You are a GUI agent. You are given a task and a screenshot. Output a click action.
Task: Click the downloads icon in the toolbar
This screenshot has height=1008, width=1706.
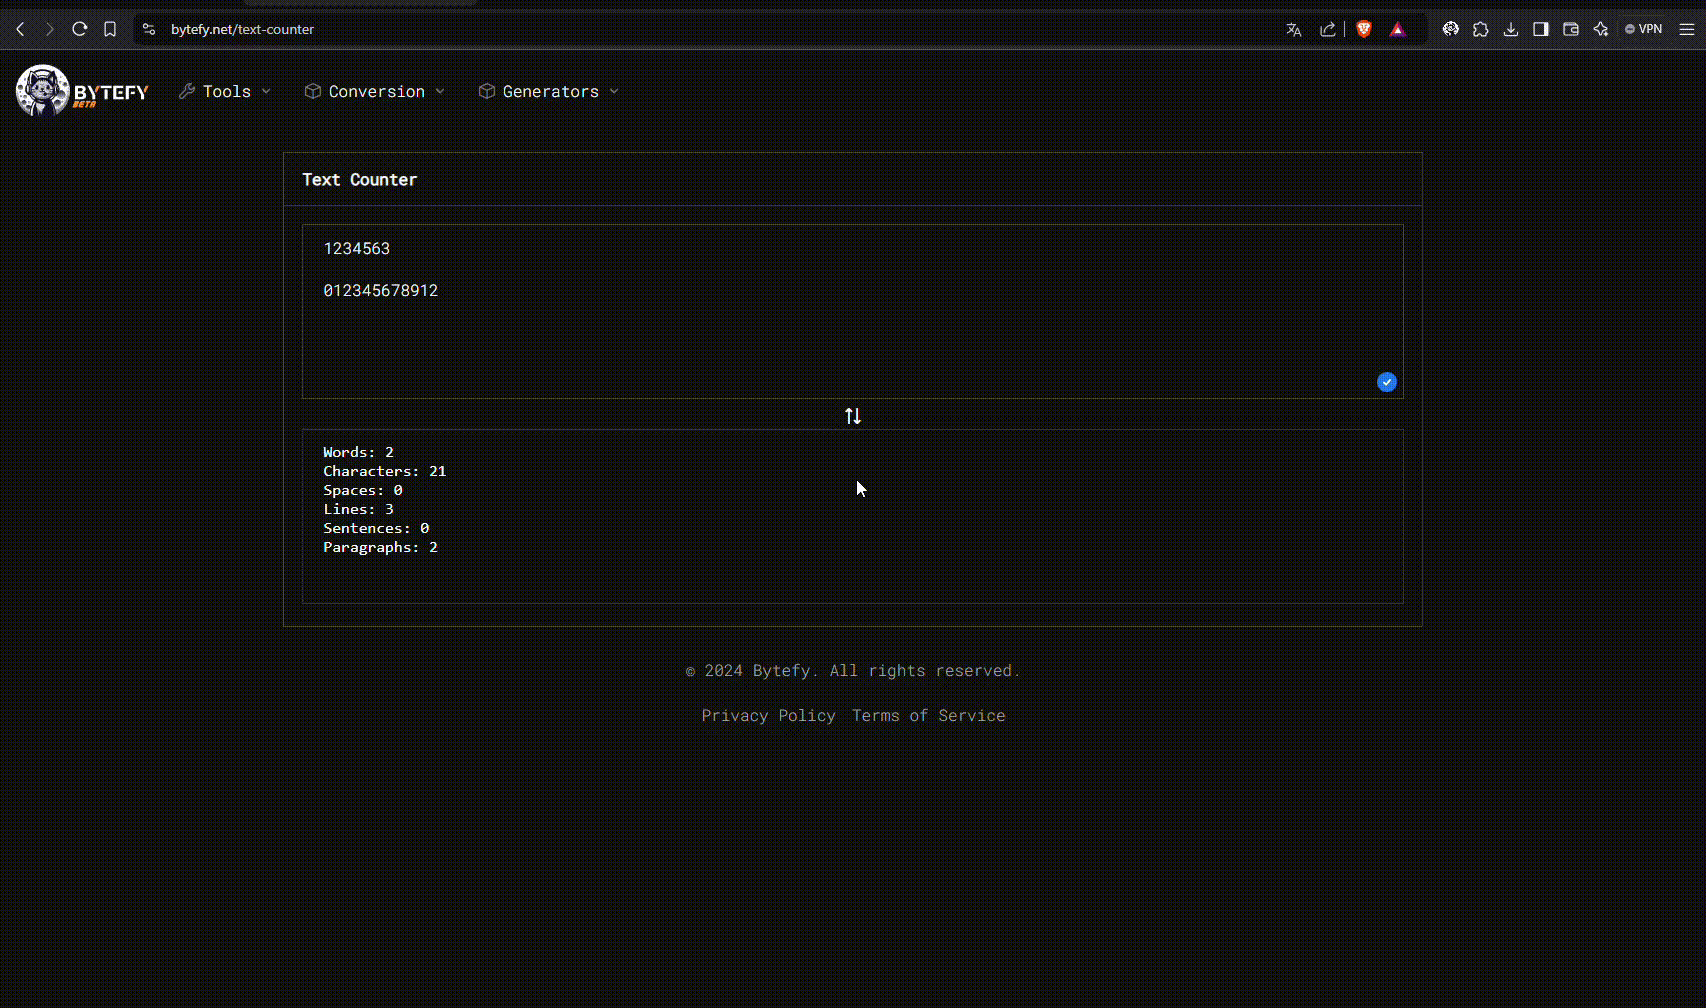(x=1511, y=29)
